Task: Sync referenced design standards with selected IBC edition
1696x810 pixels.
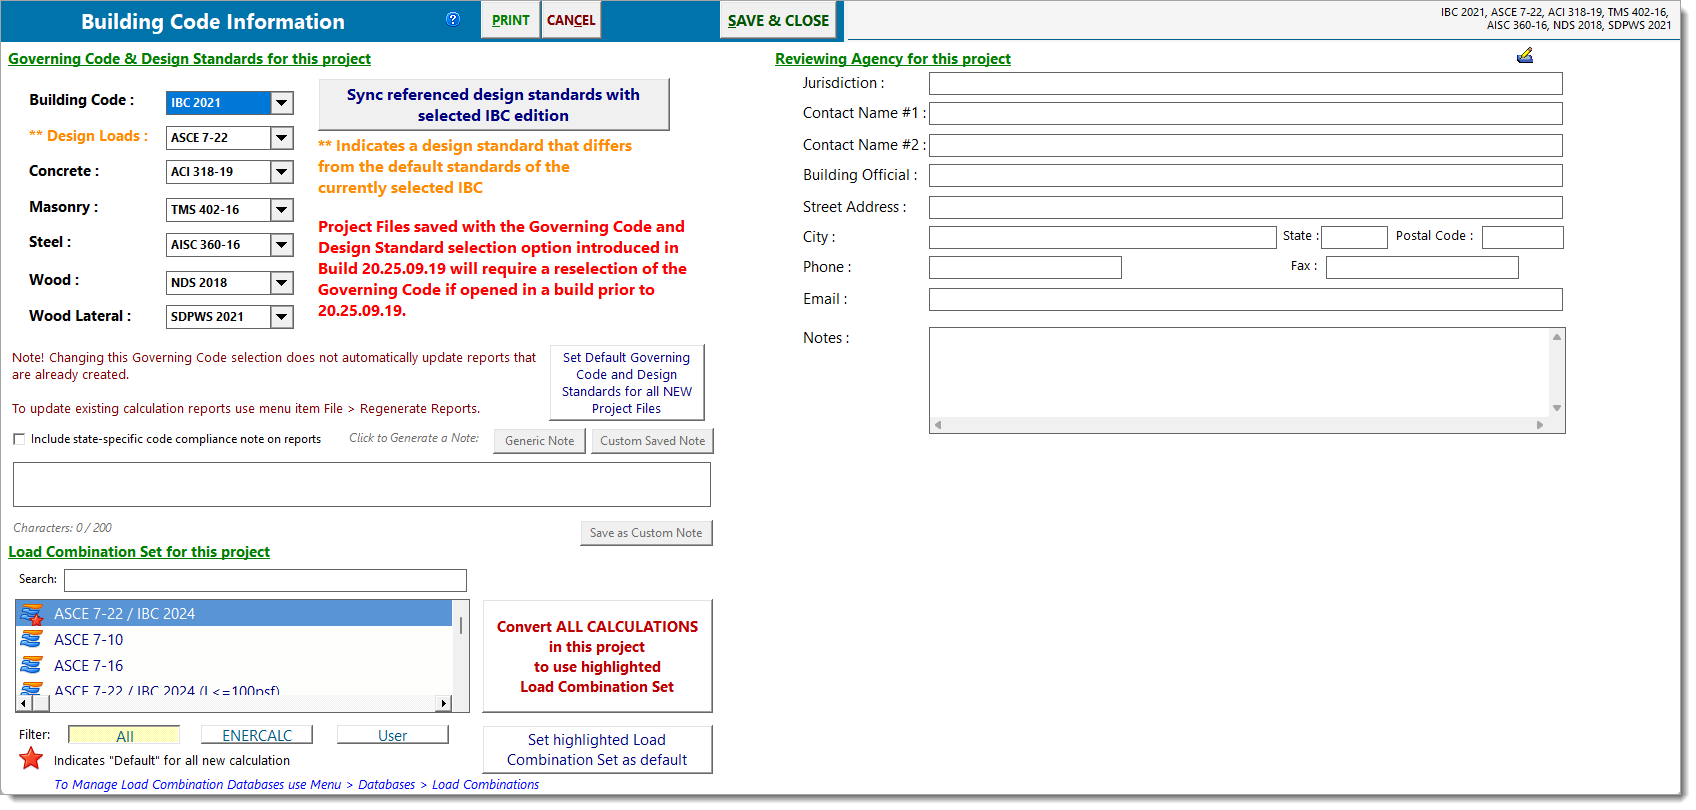Action: pyautogui.click(x=493, y=105)
